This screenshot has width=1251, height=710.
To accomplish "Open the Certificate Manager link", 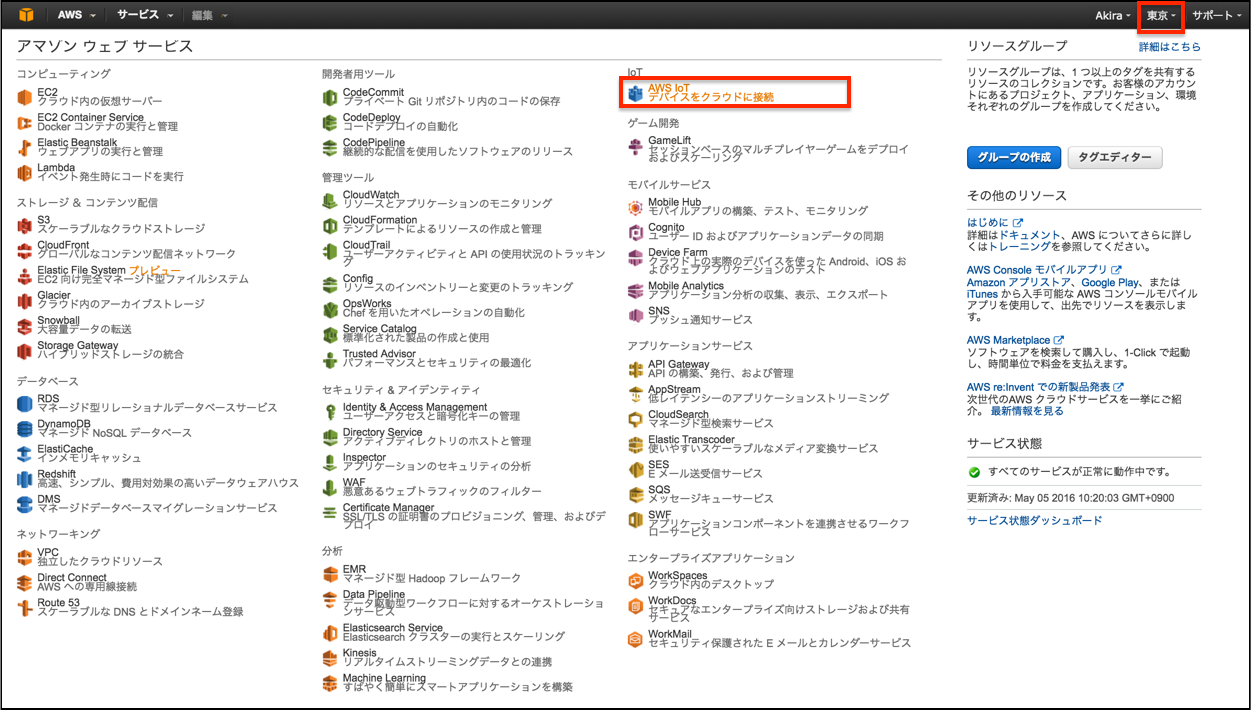I will pos(387,507).
